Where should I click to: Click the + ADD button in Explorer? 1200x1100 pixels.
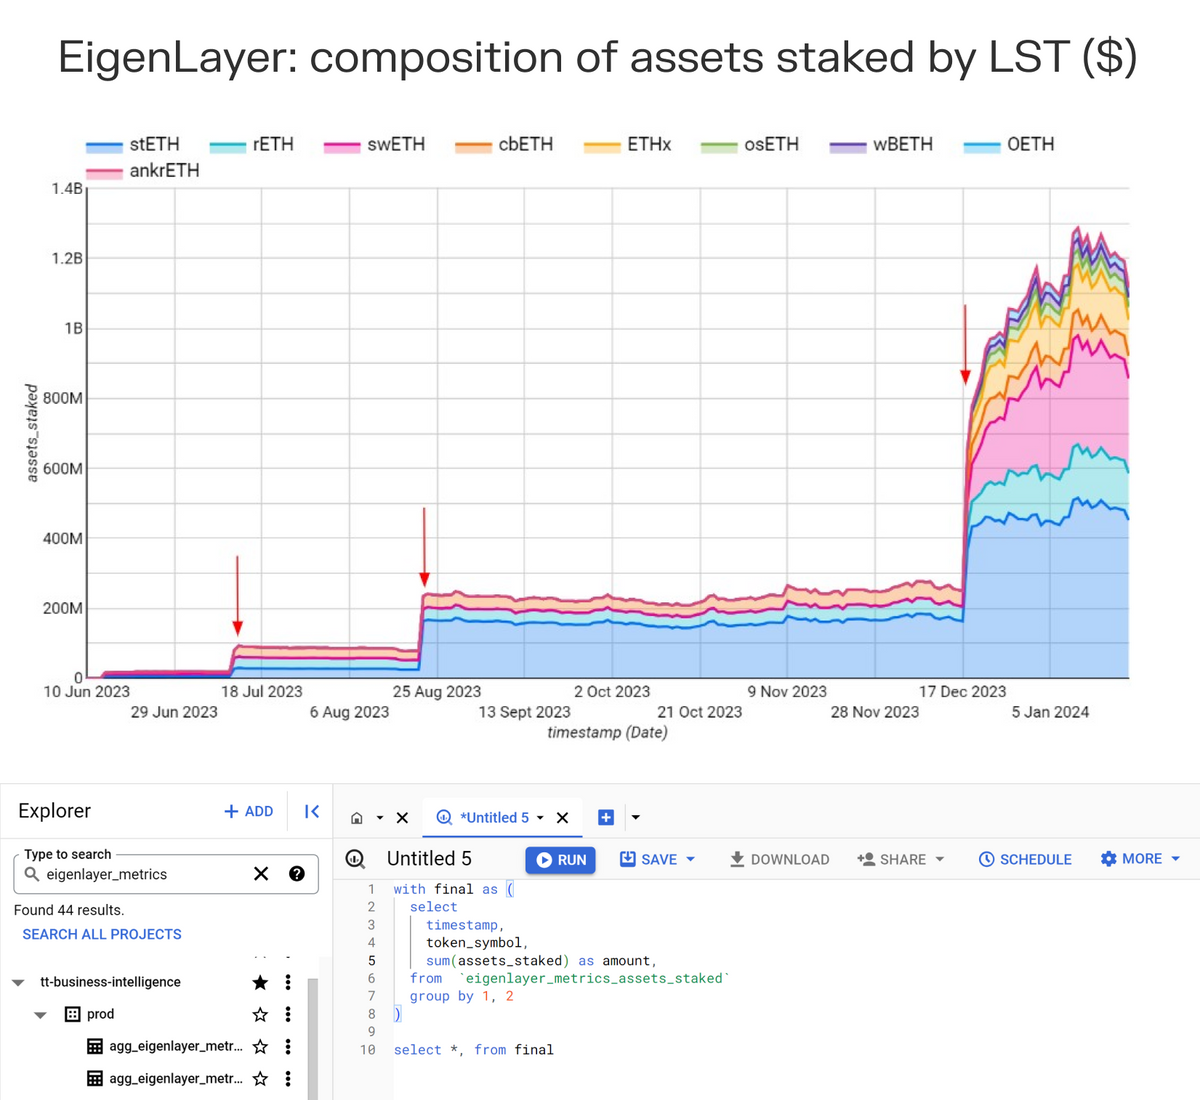click(248, 811)
